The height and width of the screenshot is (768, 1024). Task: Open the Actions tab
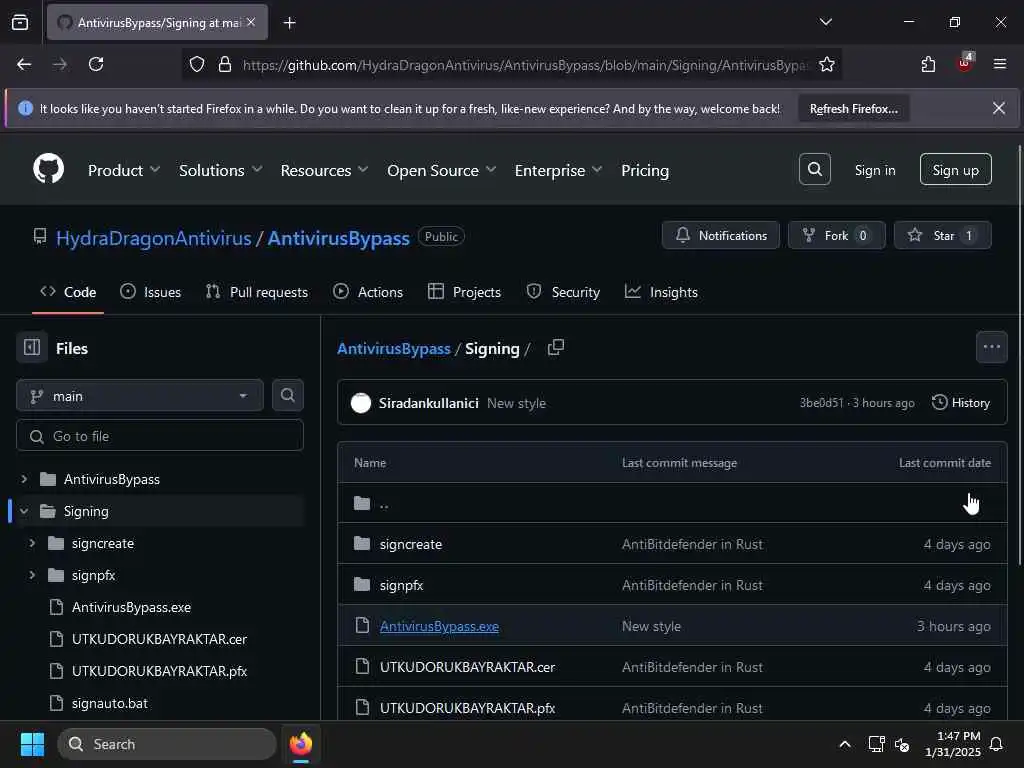[368, 292]
